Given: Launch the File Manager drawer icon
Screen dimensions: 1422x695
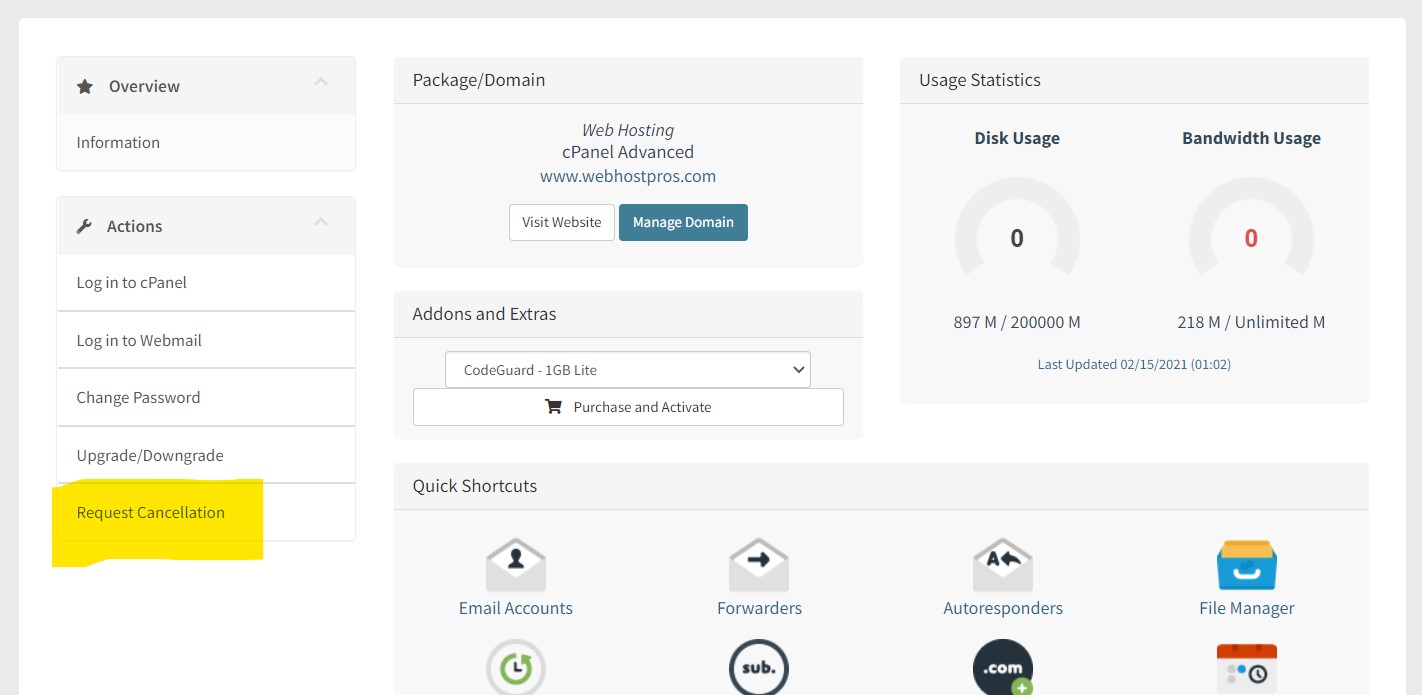Looking at the screenshot, I should tap(1246, 566).
